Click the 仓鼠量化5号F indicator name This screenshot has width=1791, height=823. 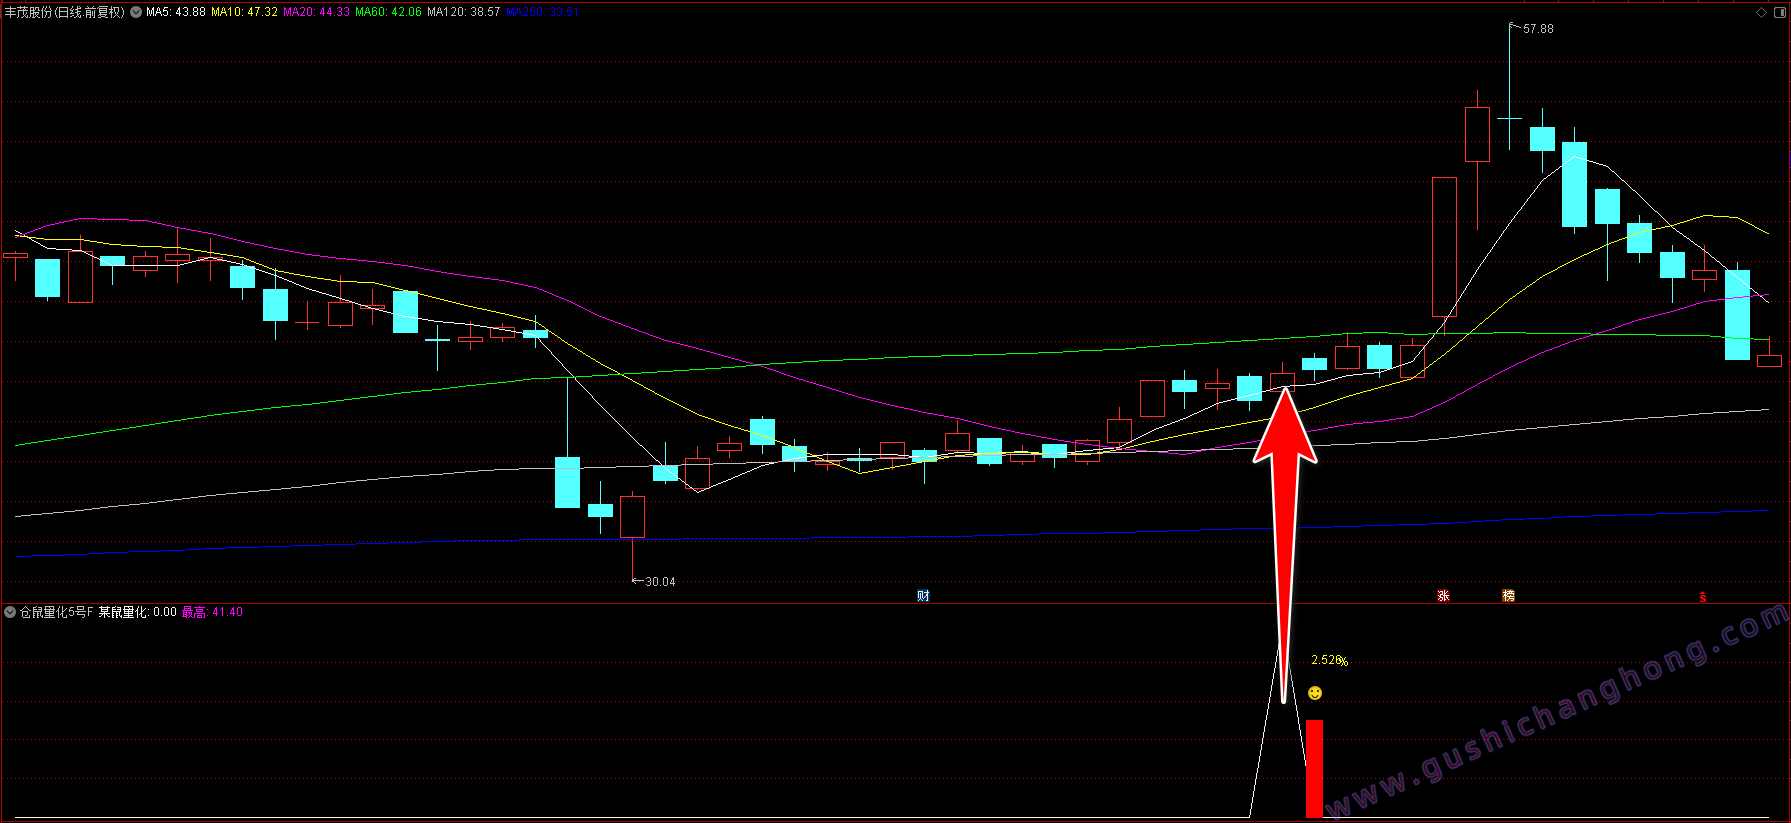(57, 612)
